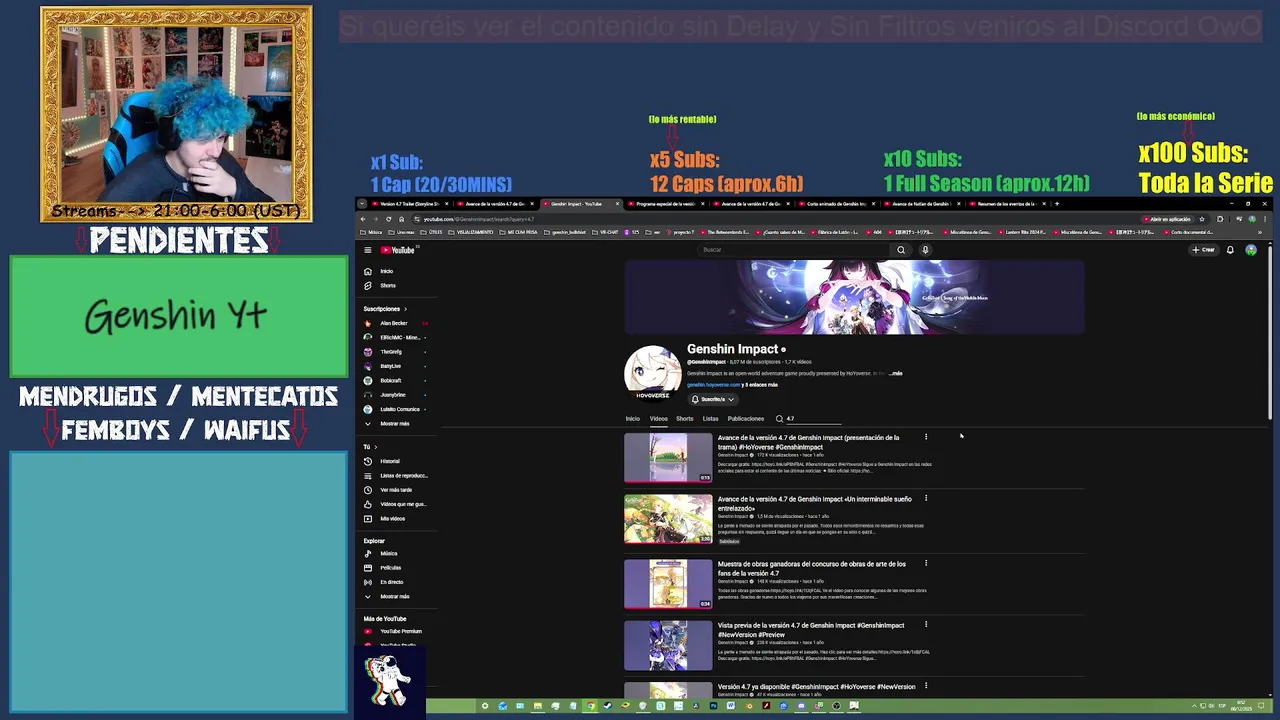
Task: Open the YouTube hamburger guide menu
Action: click(368, 250)
